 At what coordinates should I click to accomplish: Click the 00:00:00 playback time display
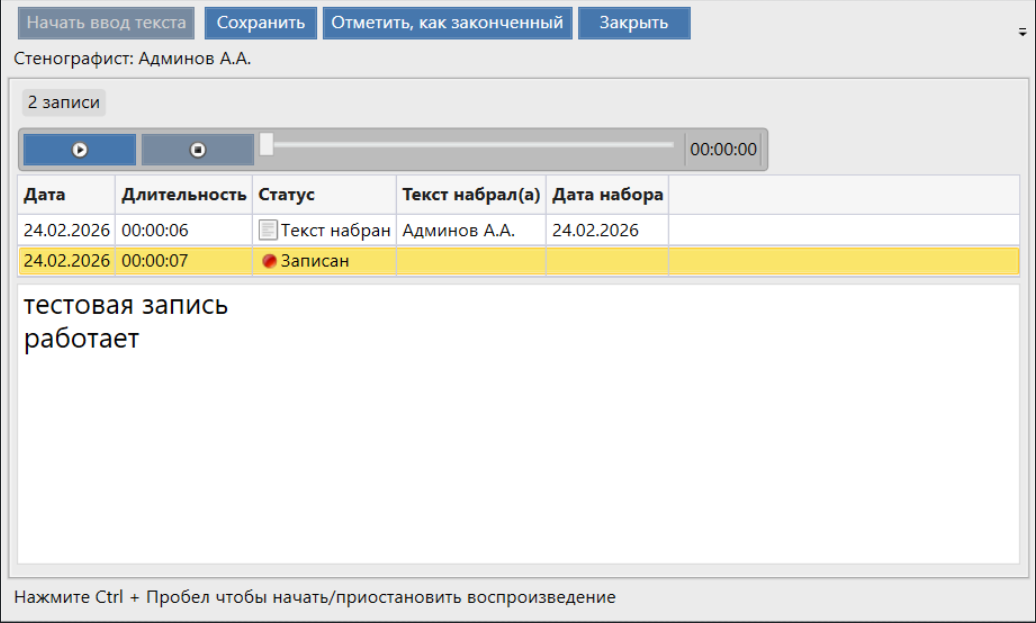coord(723,150)
